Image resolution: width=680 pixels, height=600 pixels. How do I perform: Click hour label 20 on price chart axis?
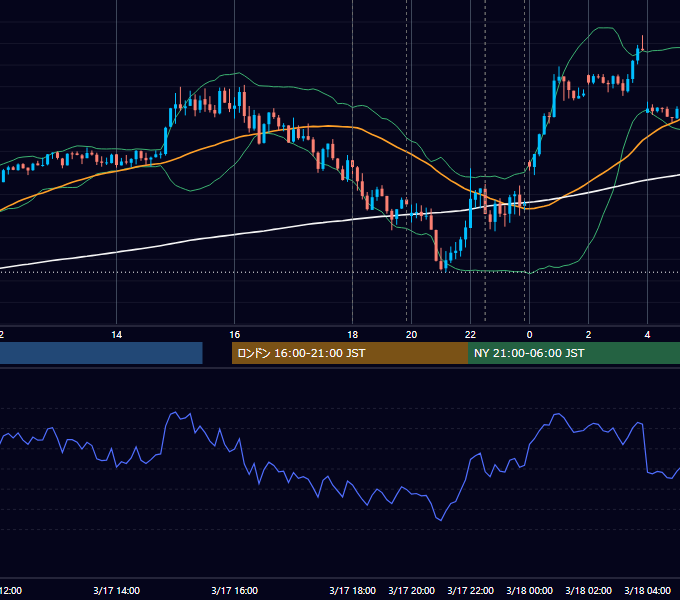(x=412, y=335)
